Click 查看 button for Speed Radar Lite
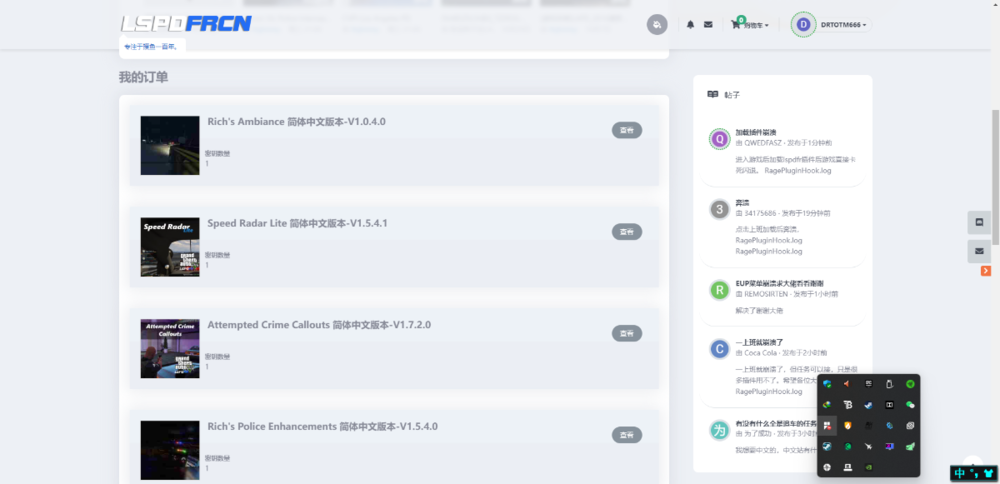 (626, 232)
